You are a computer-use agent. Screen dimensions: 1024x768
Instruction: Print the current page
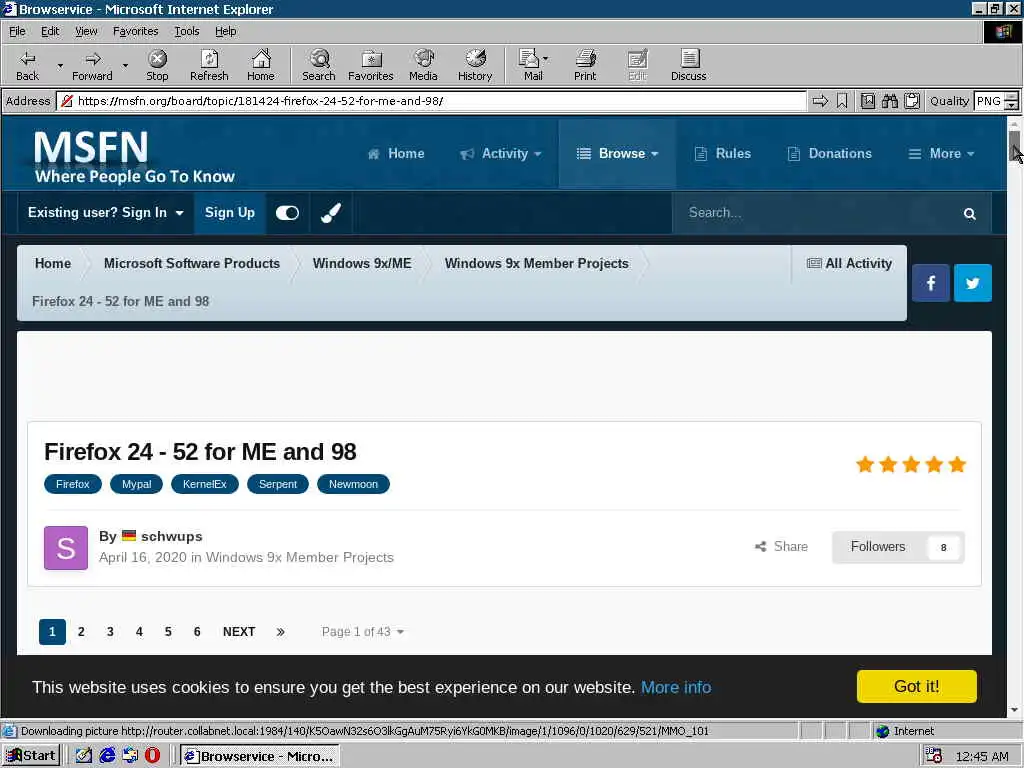(x=585, y=65)
